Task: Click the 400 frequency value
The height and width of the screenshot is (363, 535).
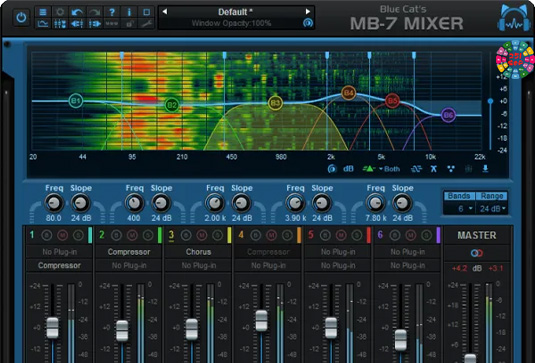Action: (133, 218)
